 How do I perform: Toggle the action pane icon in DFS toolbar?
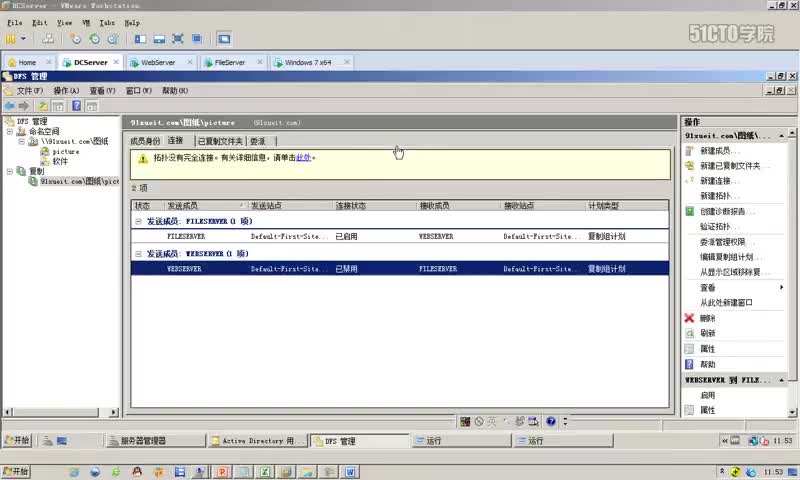pyautogui.click(x=92, y=106)
